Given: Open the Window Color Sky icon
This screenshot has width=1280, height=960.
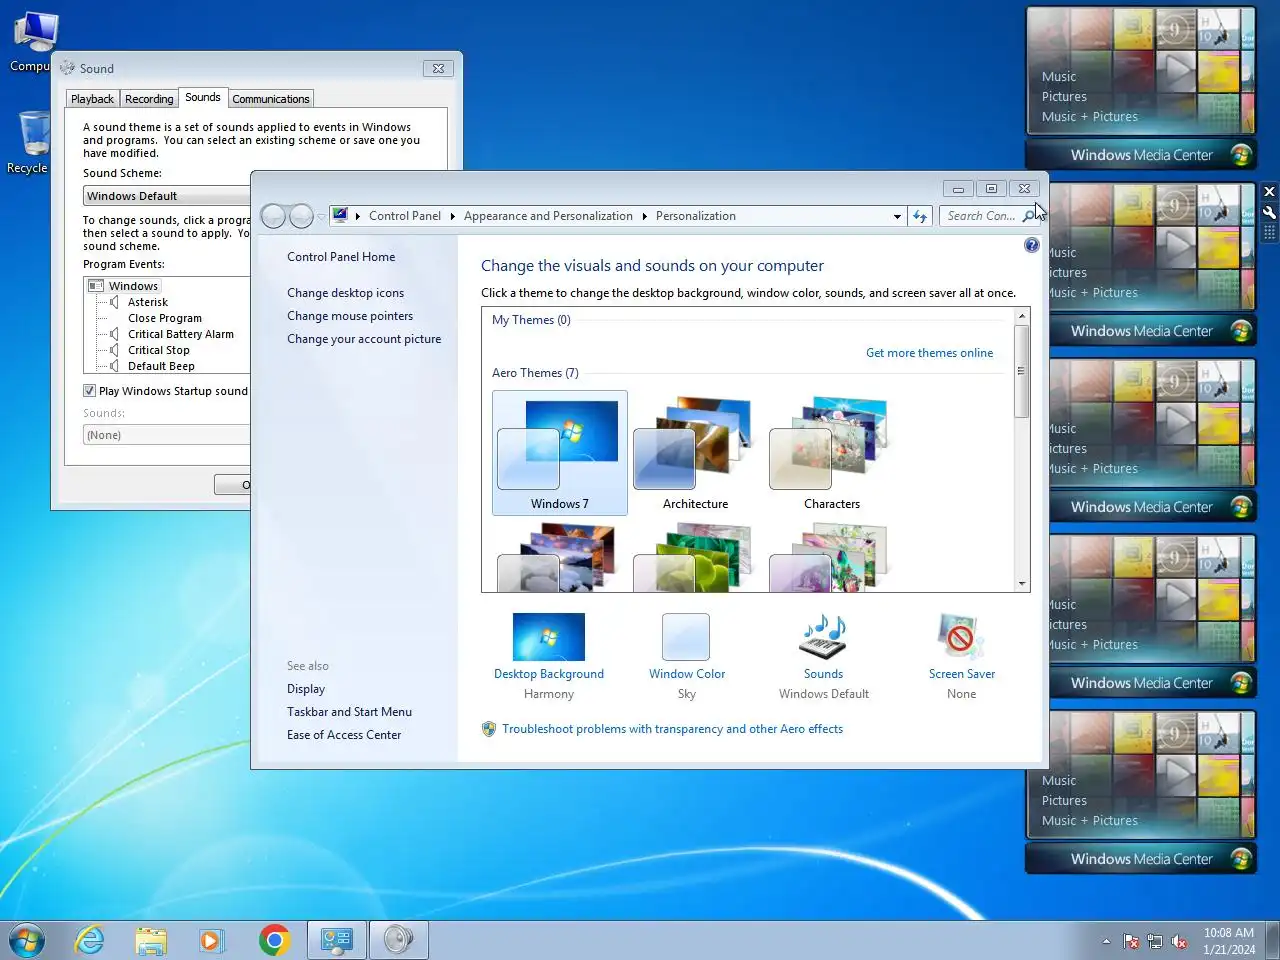Looking at the screenshot, I should point(686,637).
